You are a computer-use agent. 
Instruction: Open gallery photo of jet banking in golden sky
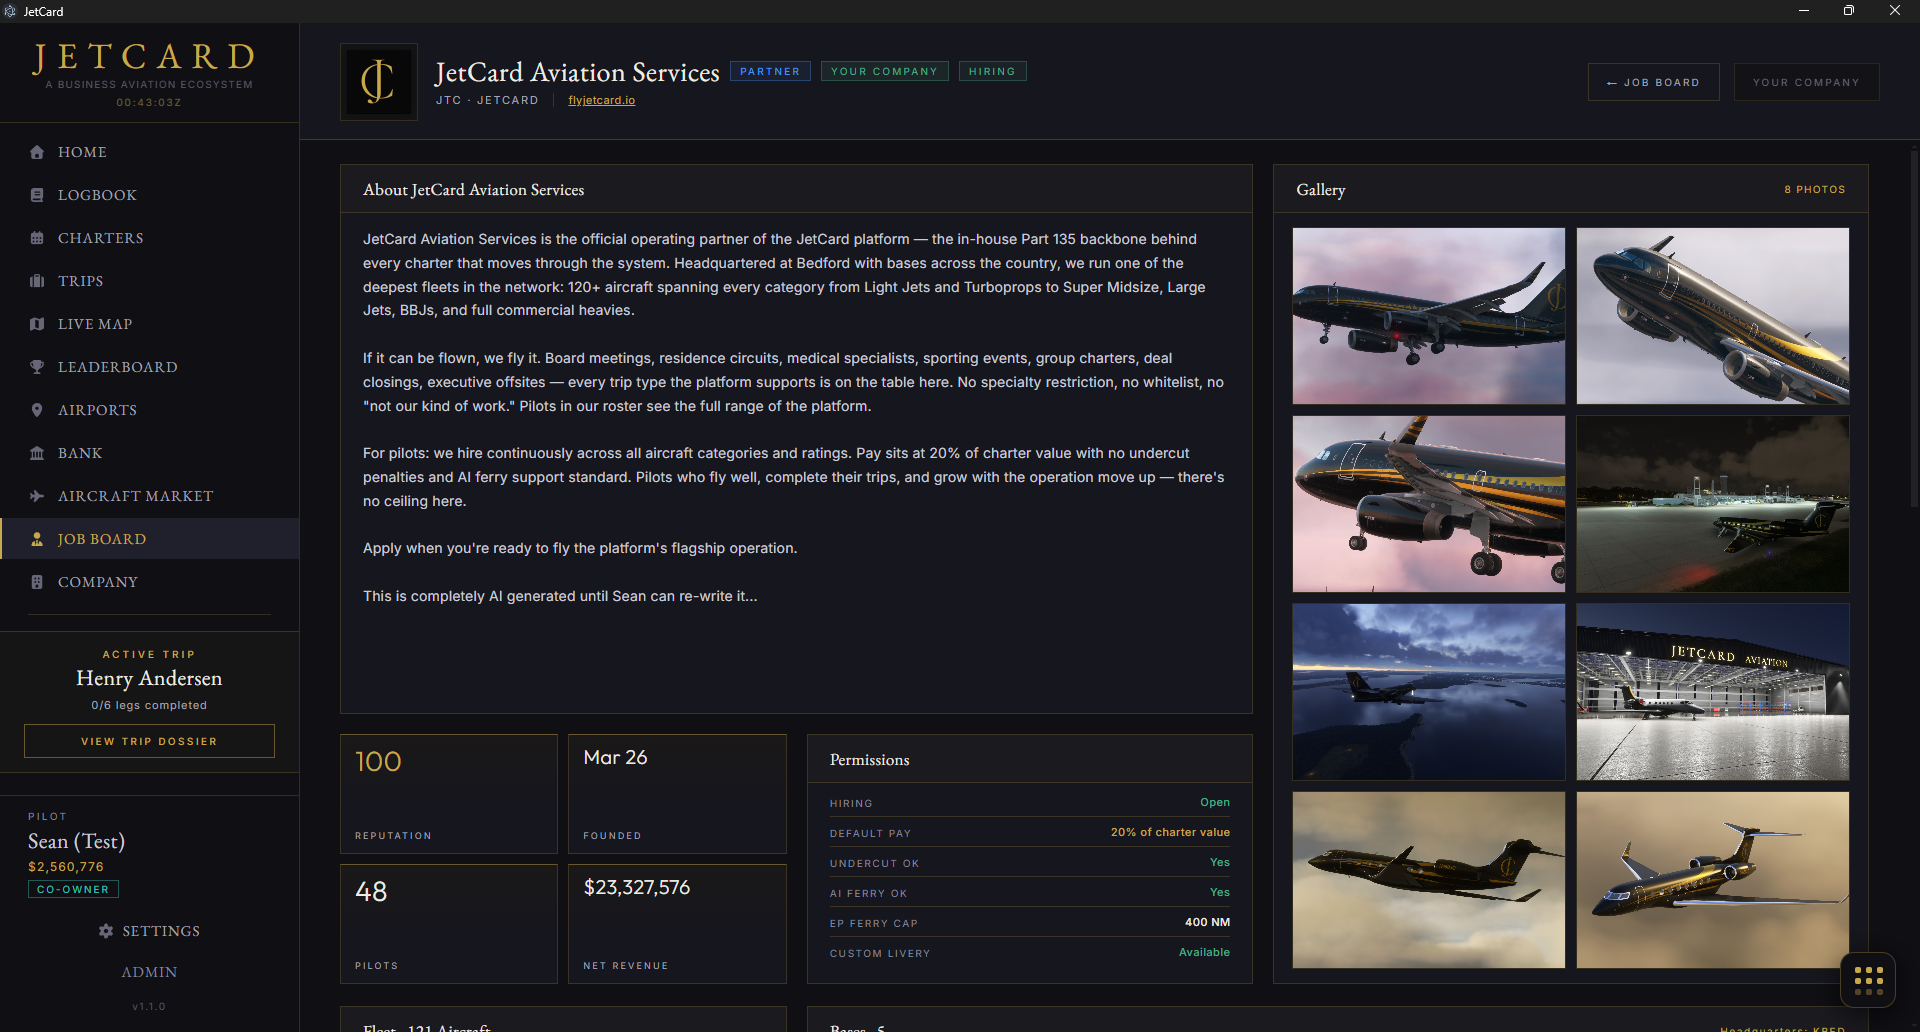[1712, 880]
